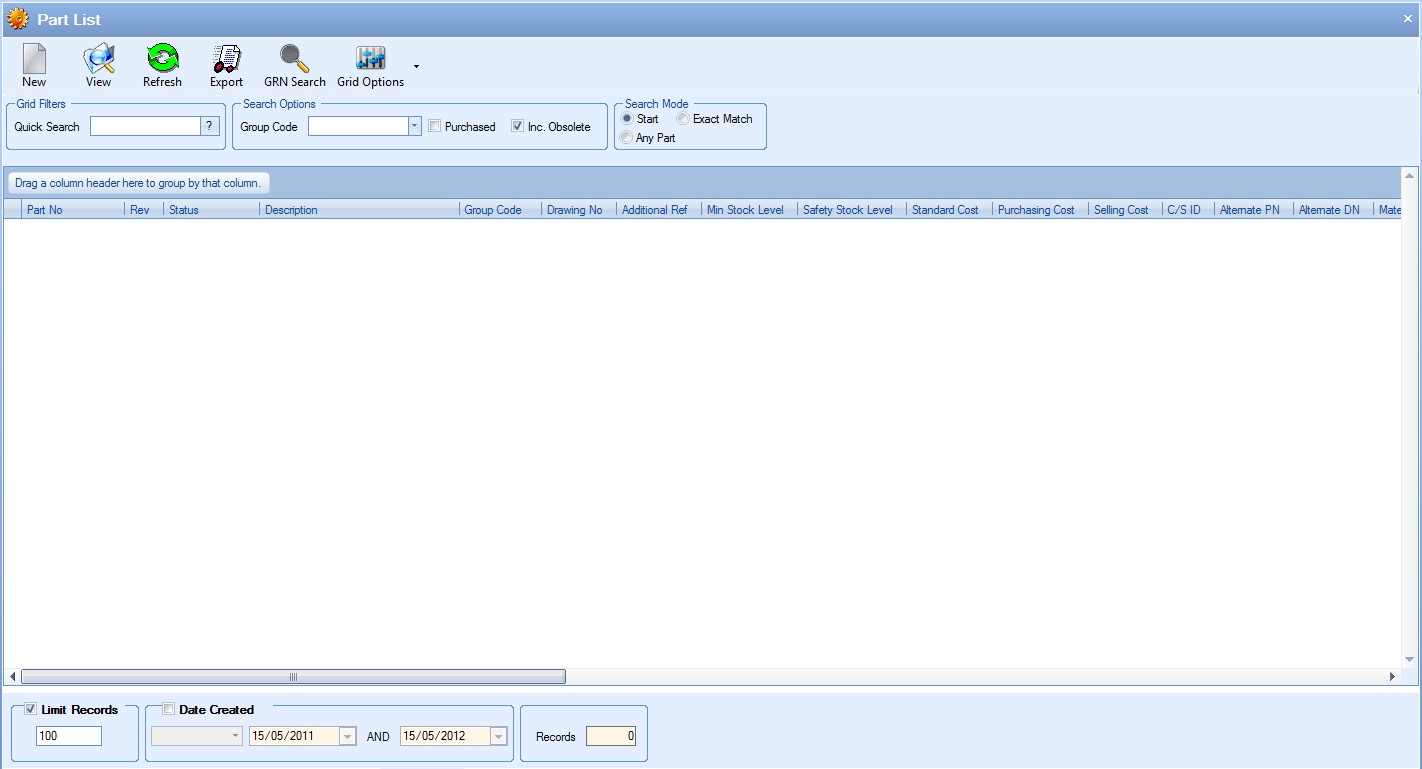1422x769 pixels.
Task: Select the Any Part search mode
Action: [x=627, y=138]
